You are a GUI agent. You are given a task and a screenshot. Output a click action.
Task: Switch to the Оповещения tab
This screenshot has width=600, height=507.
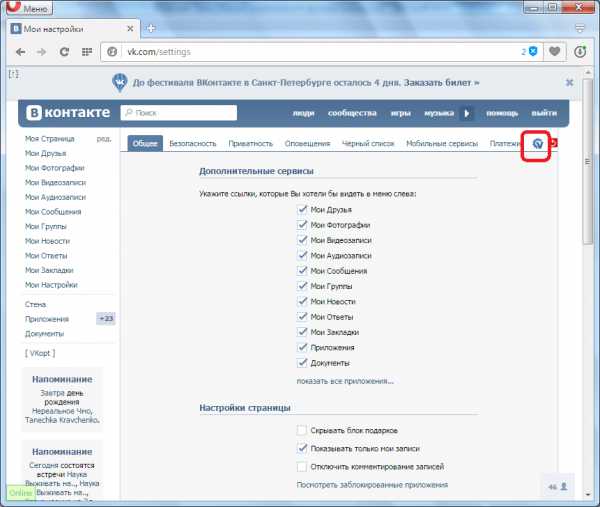pos(307,143)
